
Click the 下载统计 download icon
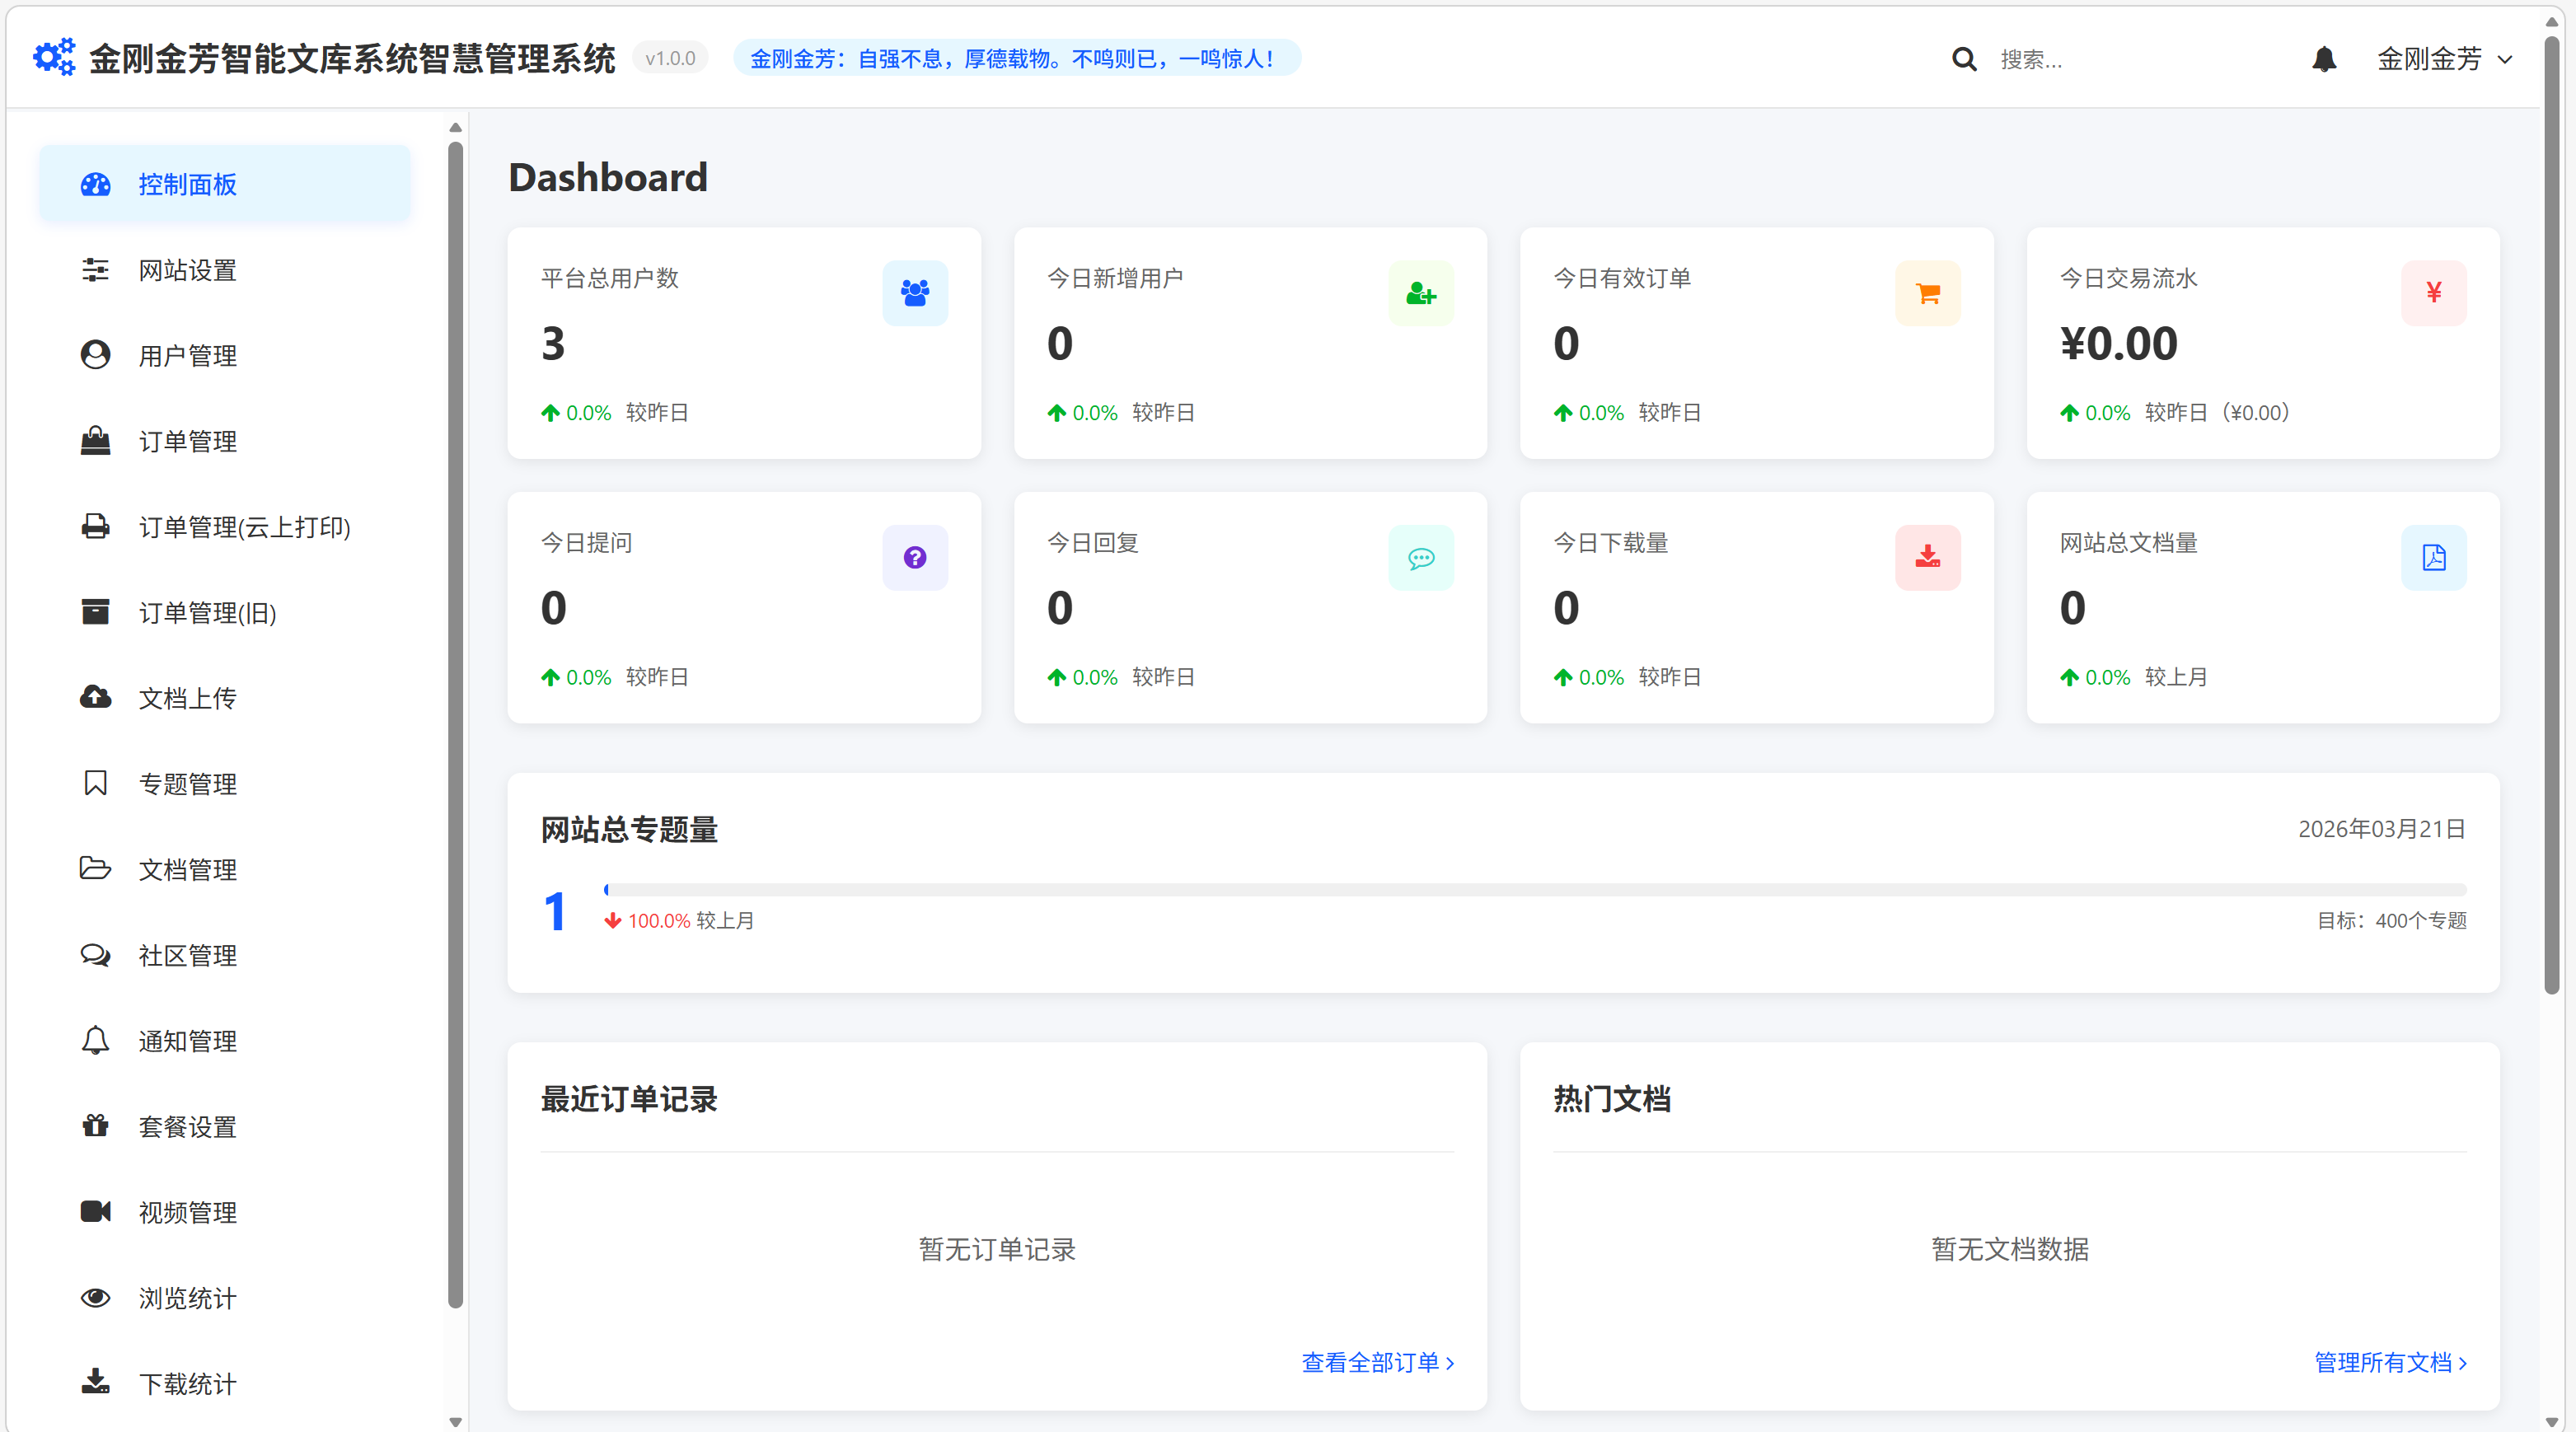click(x=95, y=1383)
